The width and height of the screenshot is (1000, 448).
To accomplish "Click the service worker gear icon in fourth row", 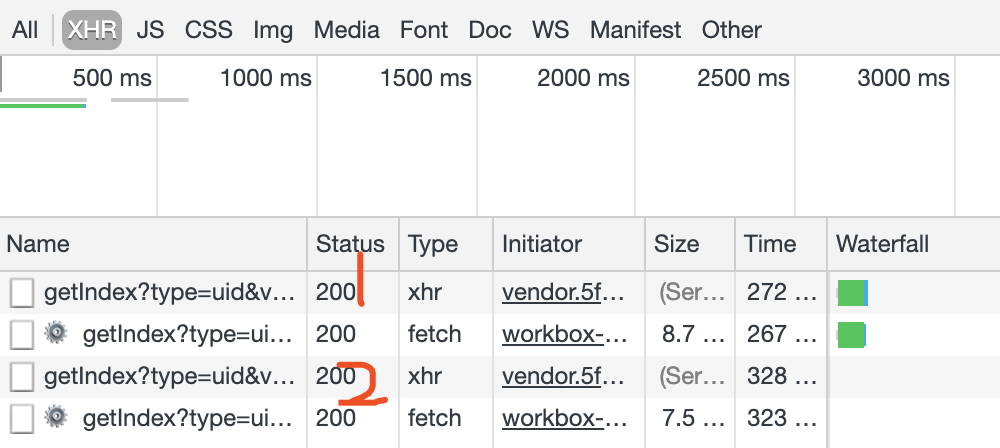I will coord(55,417).
